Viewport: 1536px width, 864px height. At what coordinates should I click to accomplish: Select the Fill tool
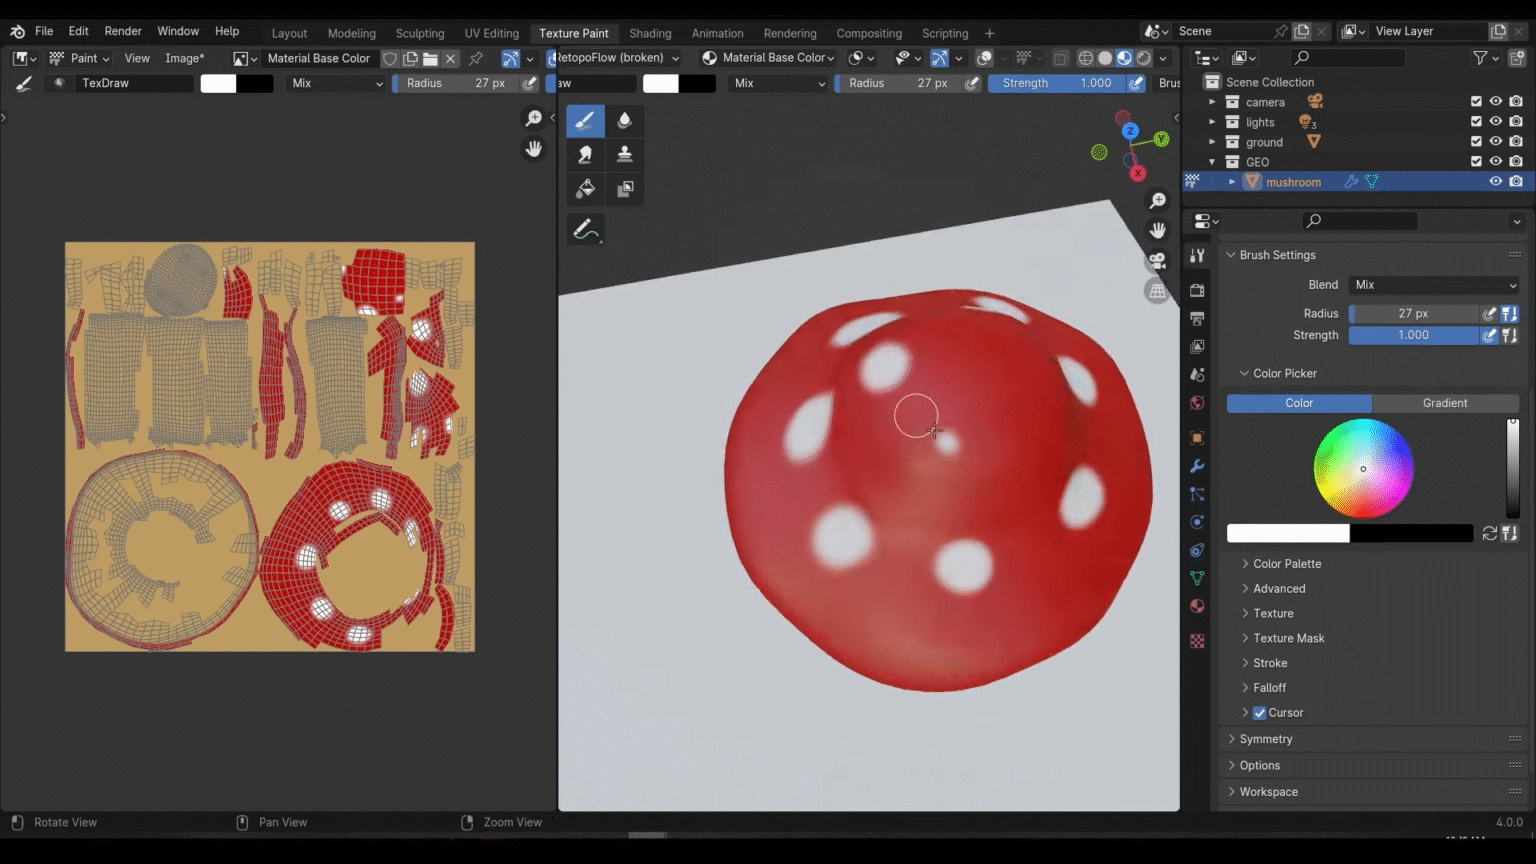pyautogui.click(x=585, y=188)
